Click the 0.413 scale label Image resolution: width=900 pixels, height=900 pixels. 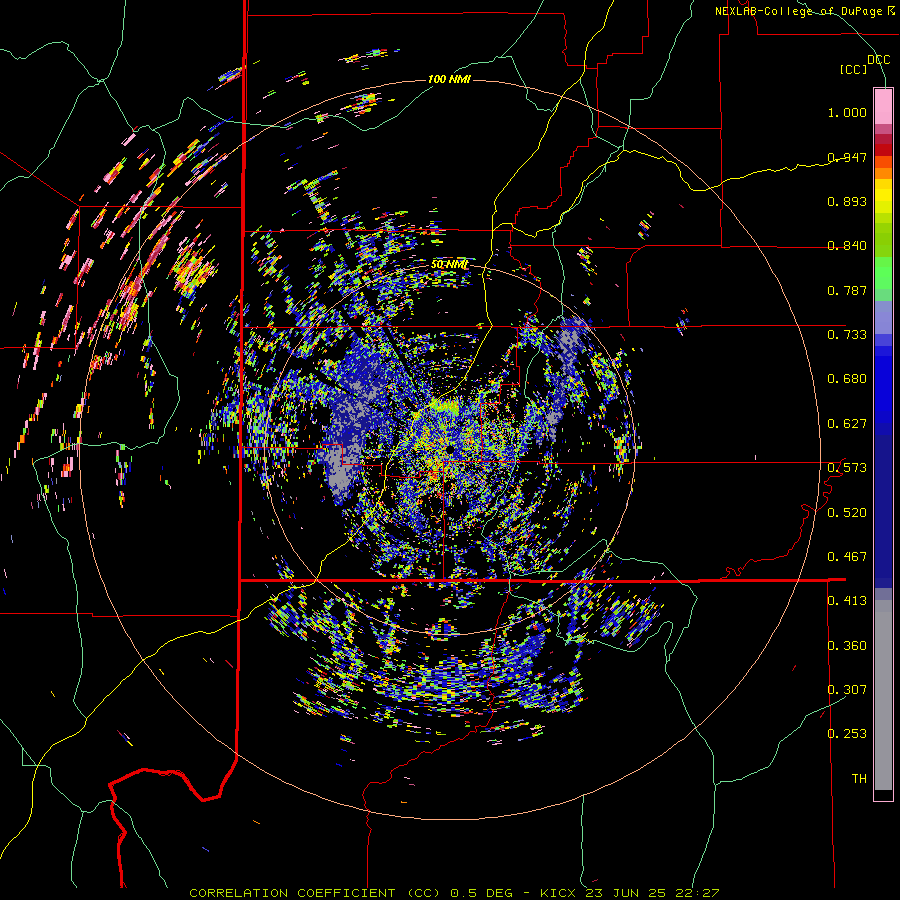pyautogui.click(x=847, y=601)
